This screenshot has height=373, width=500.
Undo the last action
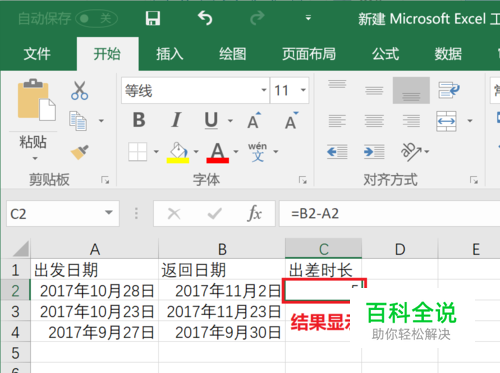(x=205, y=18)
